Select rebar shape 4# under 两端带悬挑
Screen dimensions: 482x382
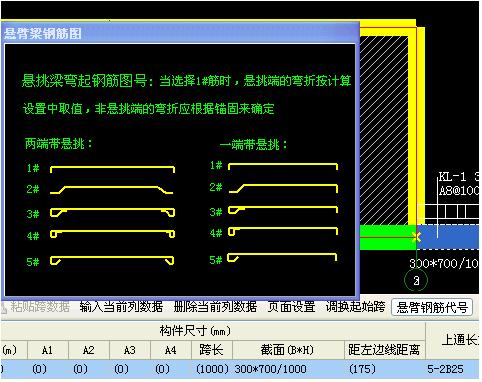pos(112,234)
